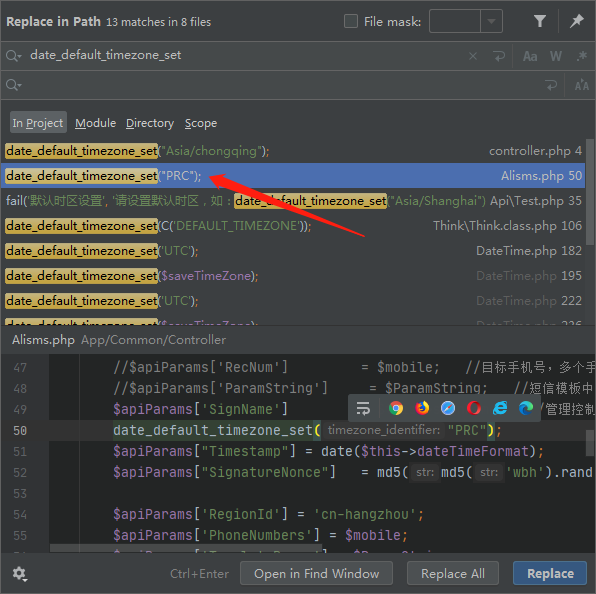
Task: Click the timezone_identifier parameter hint
Action: (x=384, y=430)
